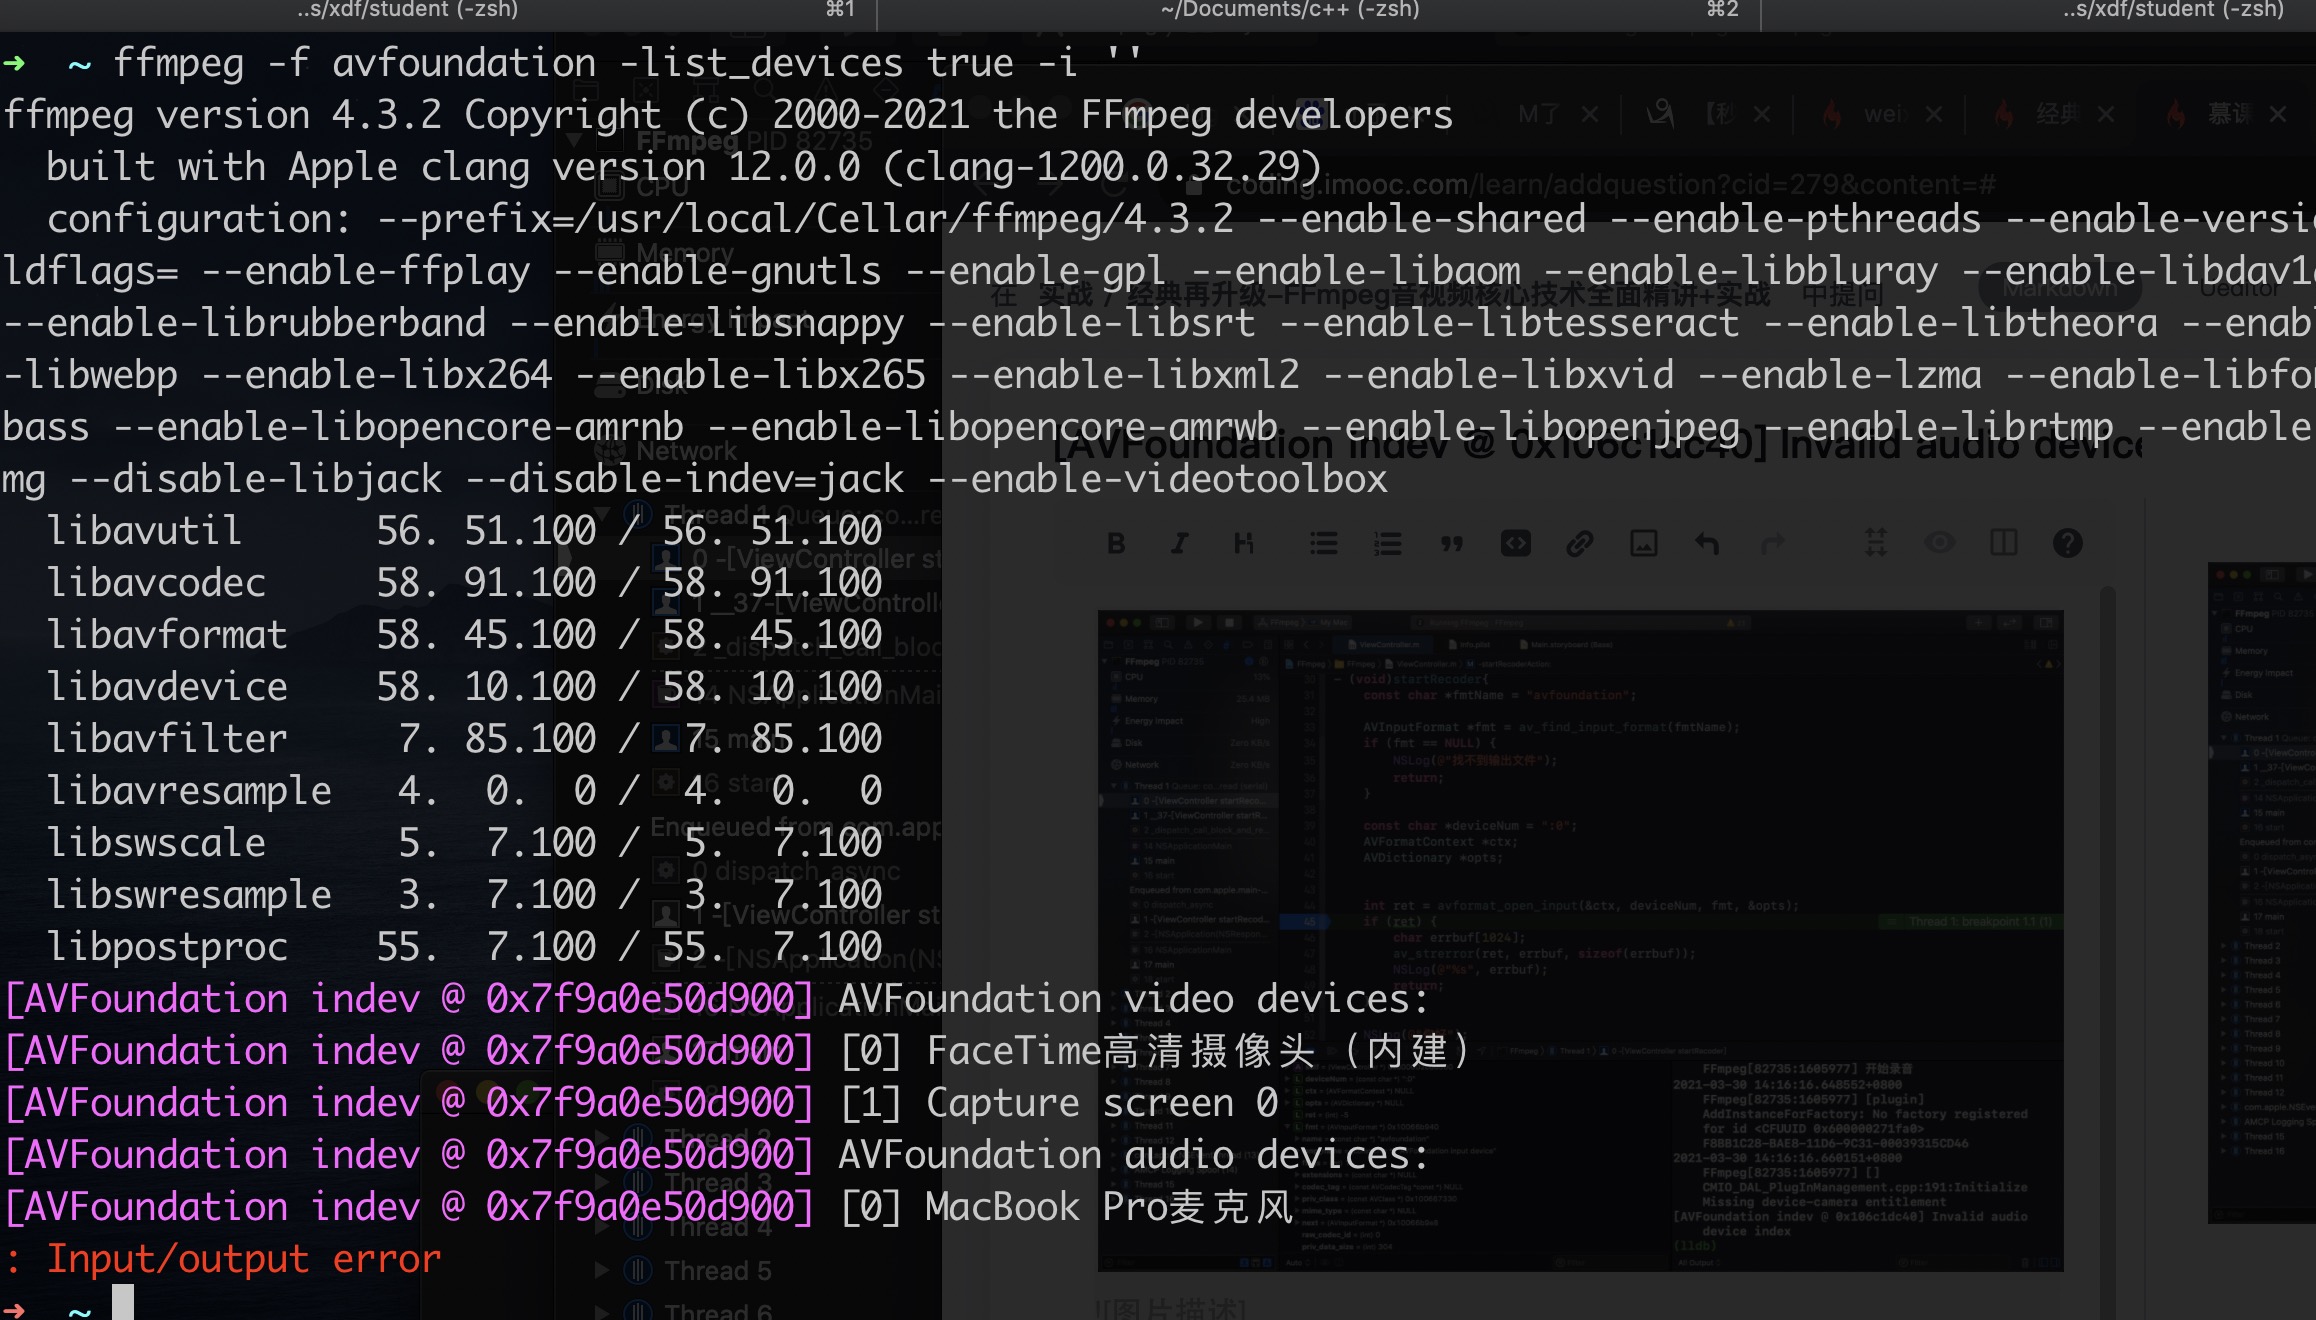Close the '慕课' browser tab
2316x1320 pixels.
2278,114
